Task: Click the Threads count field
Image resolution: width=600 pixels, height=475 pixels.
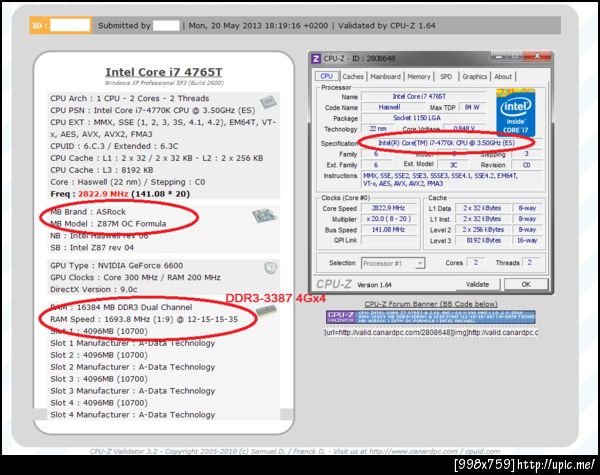Action: (x=530, y=263)
